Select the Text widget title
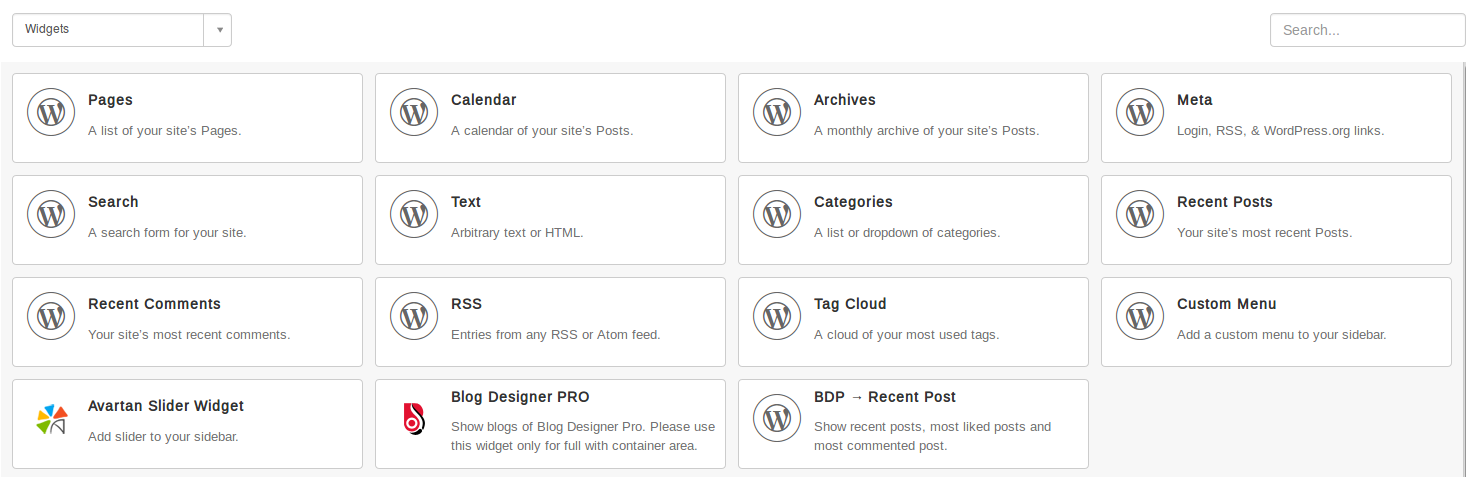The width and height of the screenshot is (1466, 477). point(466,202)
